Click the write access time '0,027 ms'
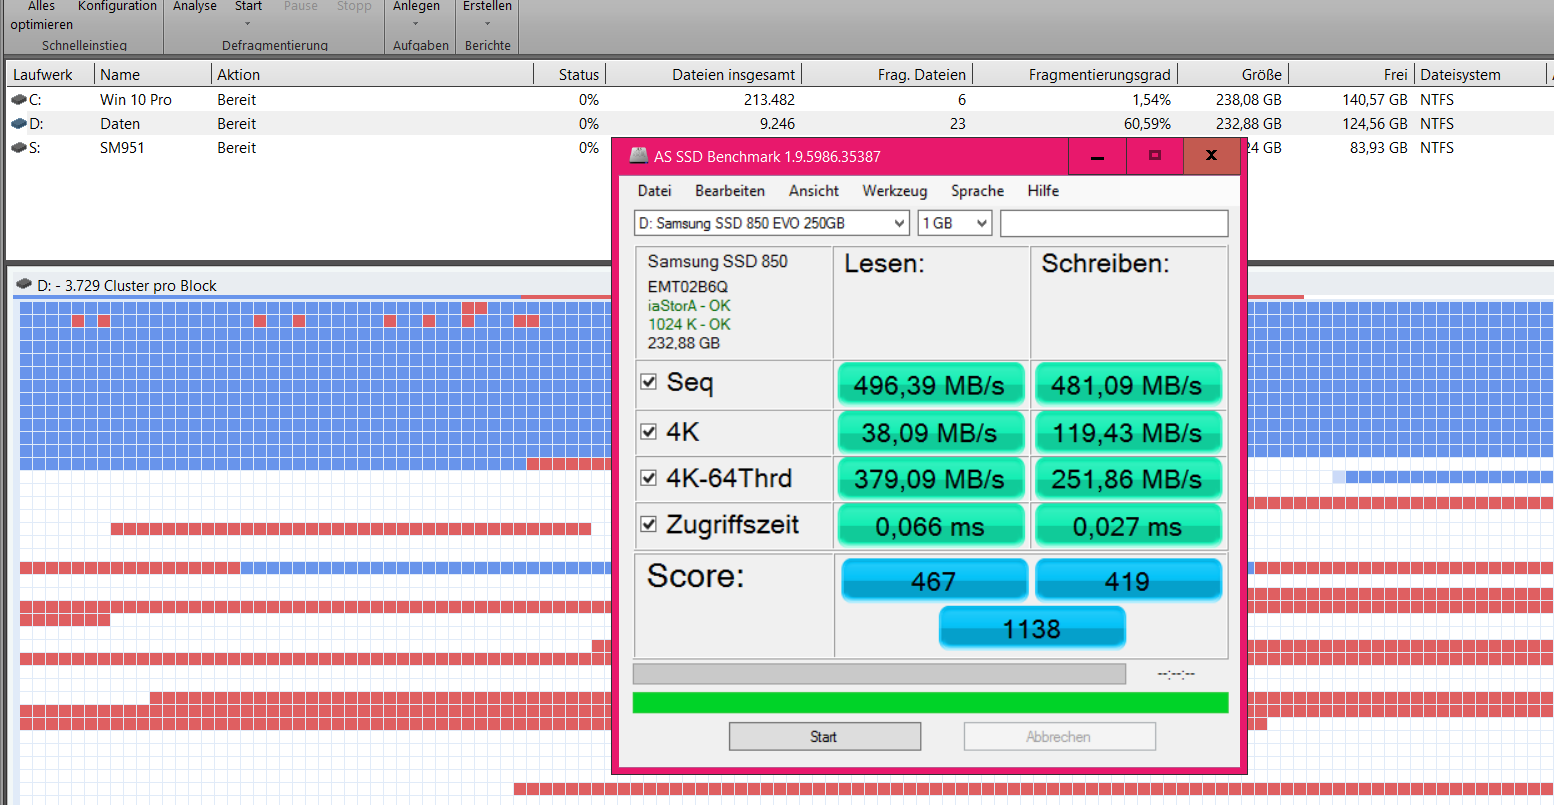Viewport: 1554px width, 805px height. pos(1127,526)
